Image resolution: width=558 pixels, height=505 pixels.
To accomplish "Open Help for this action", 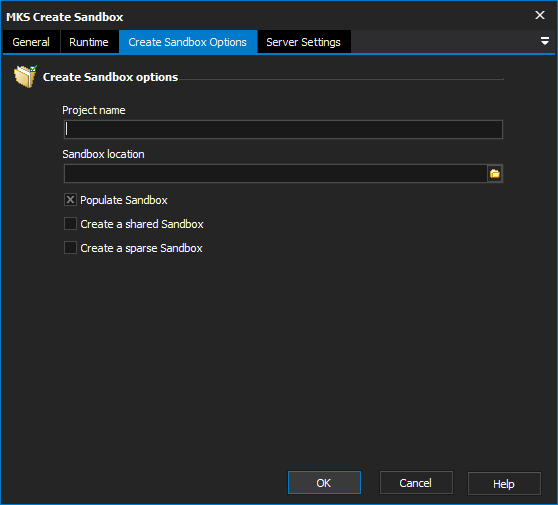I will point(504,483).
